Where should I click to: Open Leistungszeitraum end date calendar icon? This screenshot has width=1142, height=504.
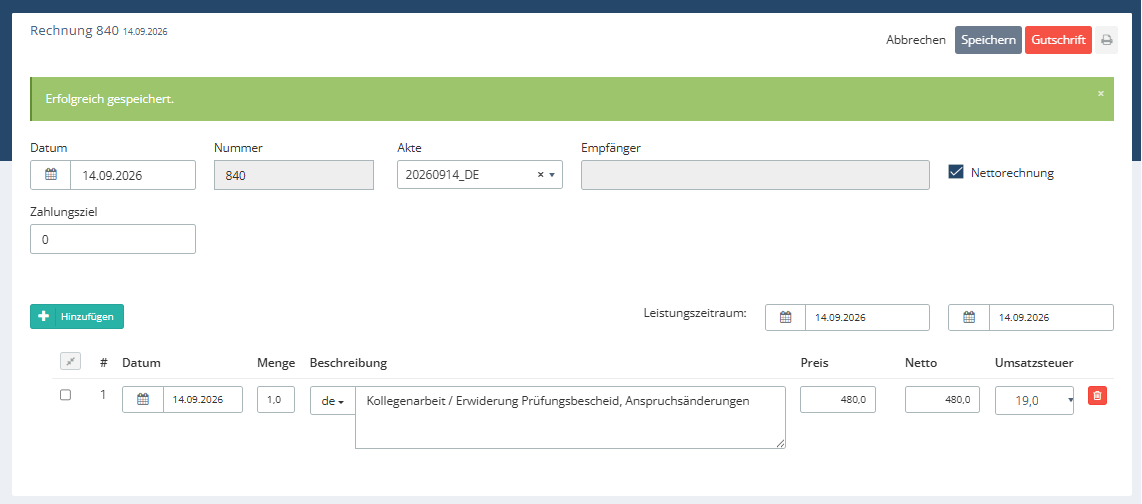tap(969, 318)
